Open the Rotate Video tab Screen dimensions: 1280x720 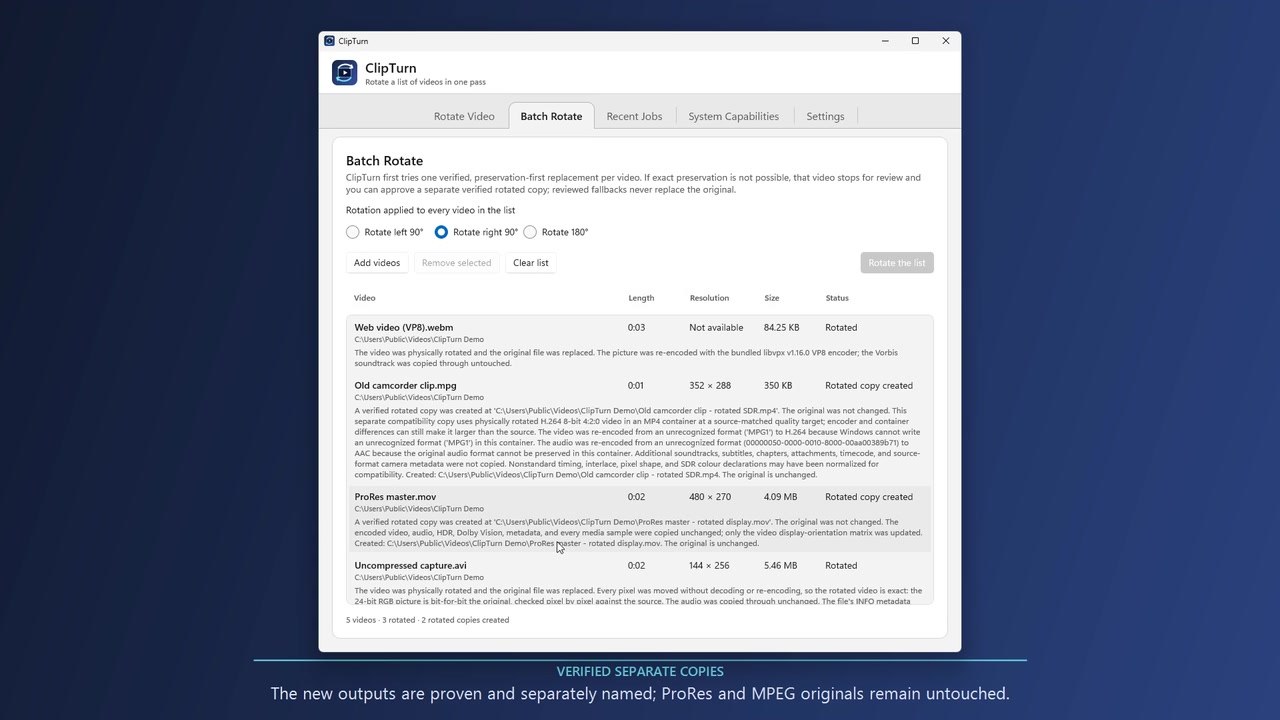coord(464,116)
